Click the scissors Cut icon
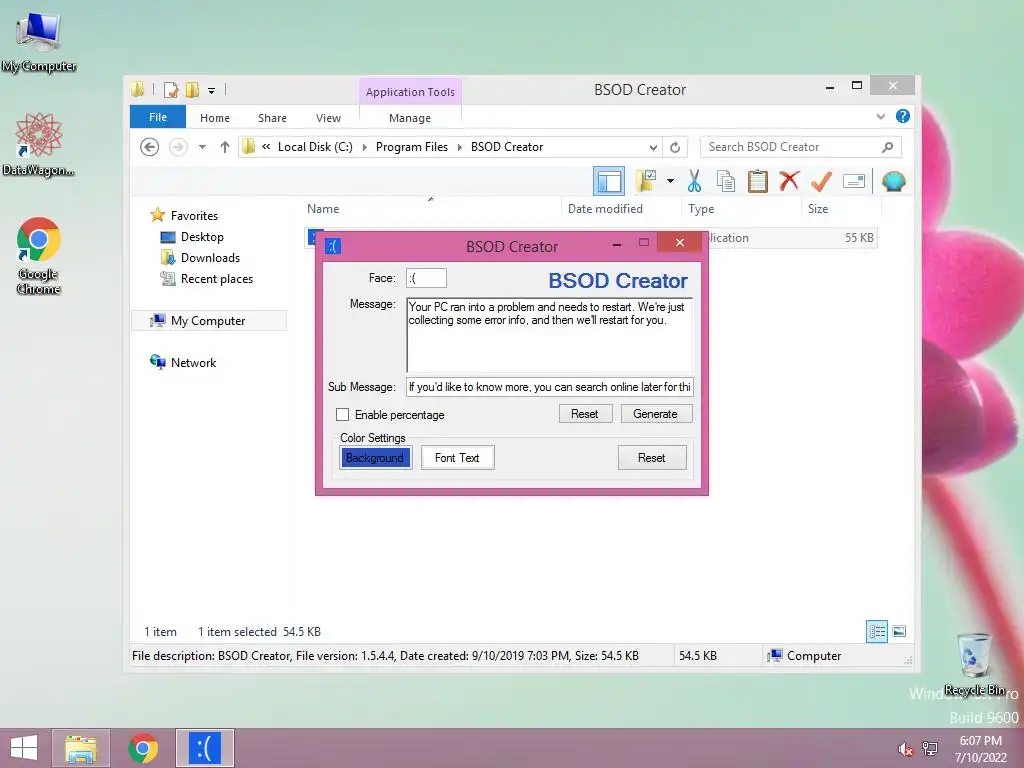Viewport: 1024px width, 768px height. tap(694, 181)
